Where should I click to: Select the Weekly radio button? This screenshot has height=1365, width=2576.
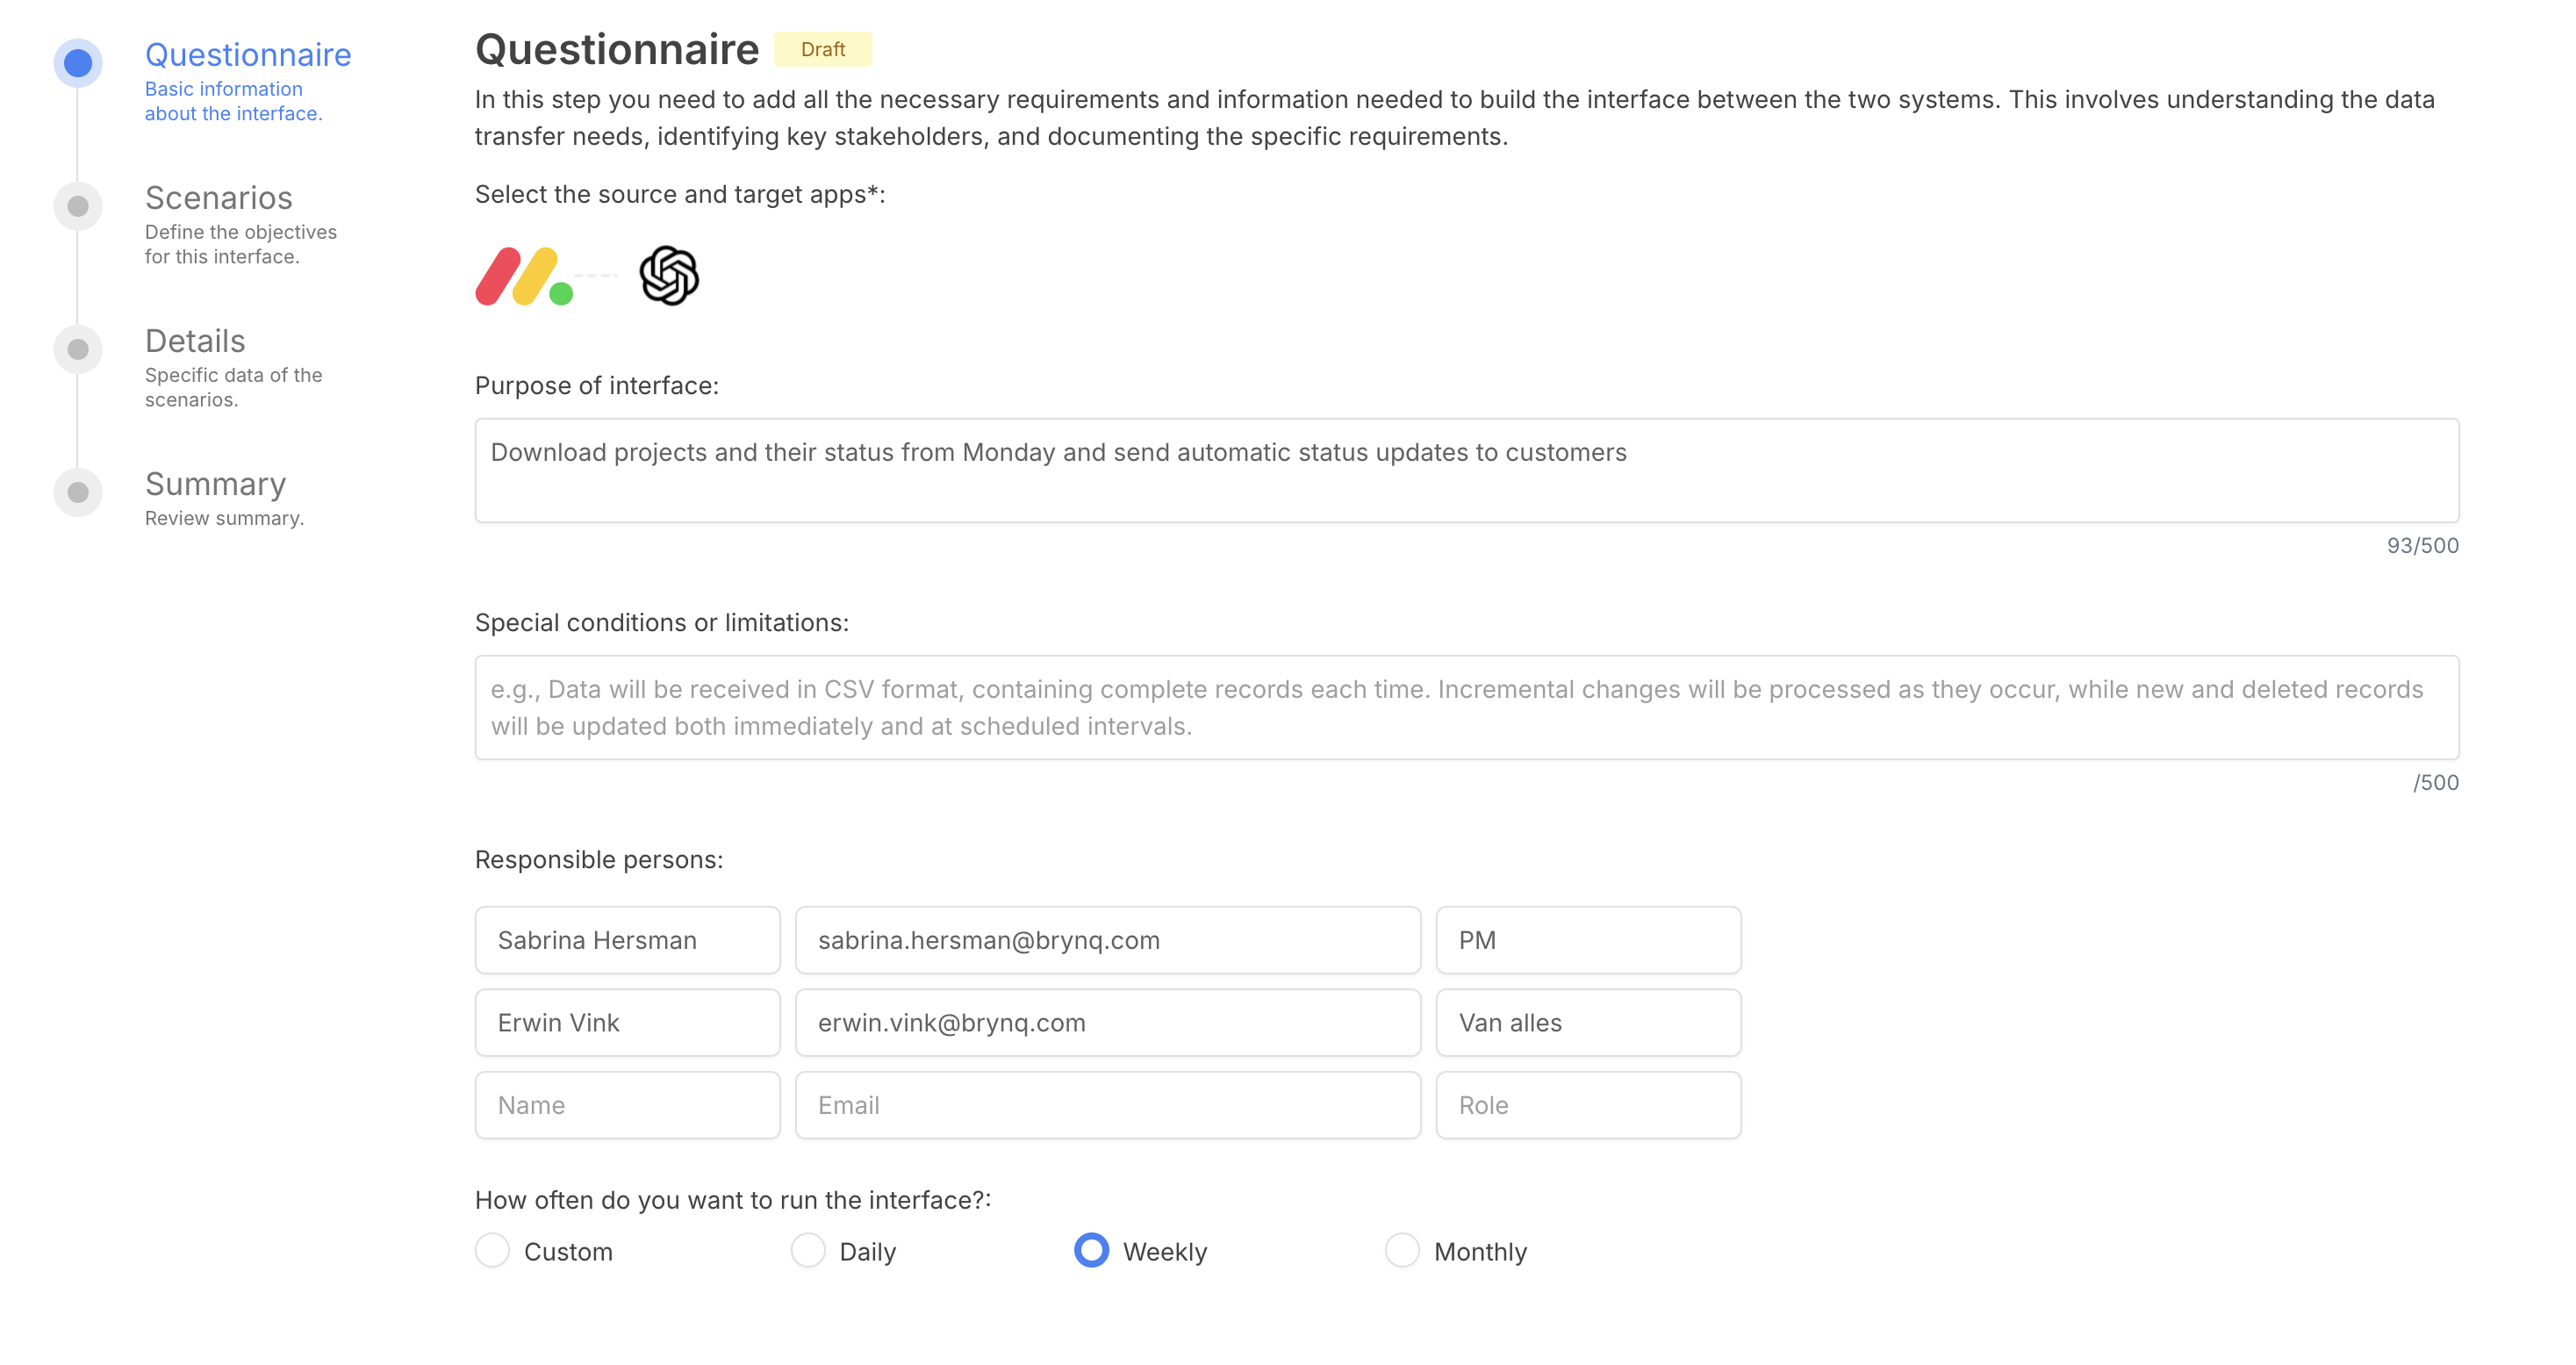click(x=1090, y=1251)
